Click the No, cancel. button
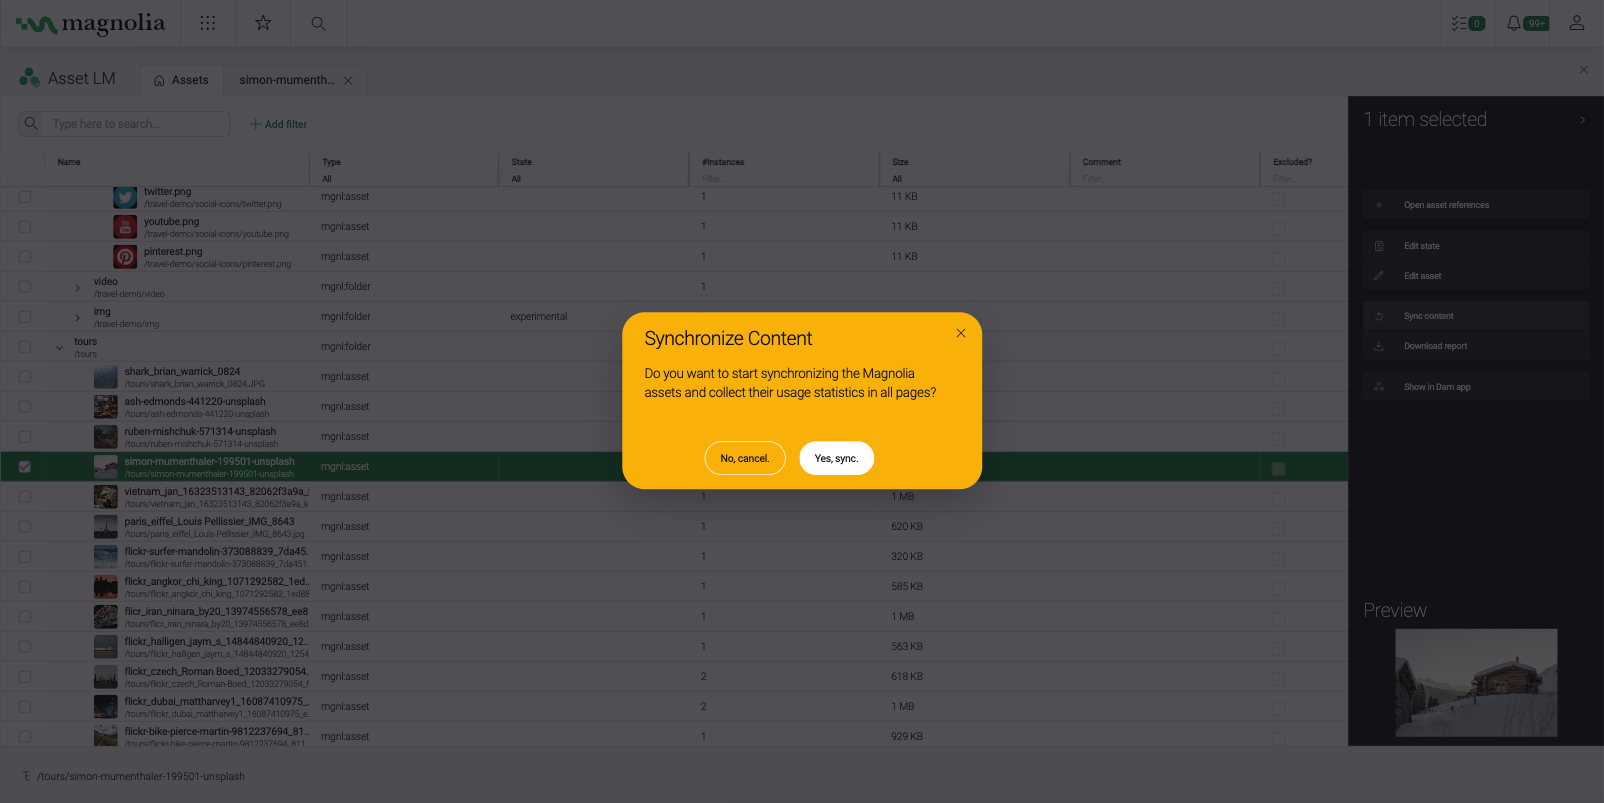Viewport: 1604px width, 803px height. click(745, 458)
